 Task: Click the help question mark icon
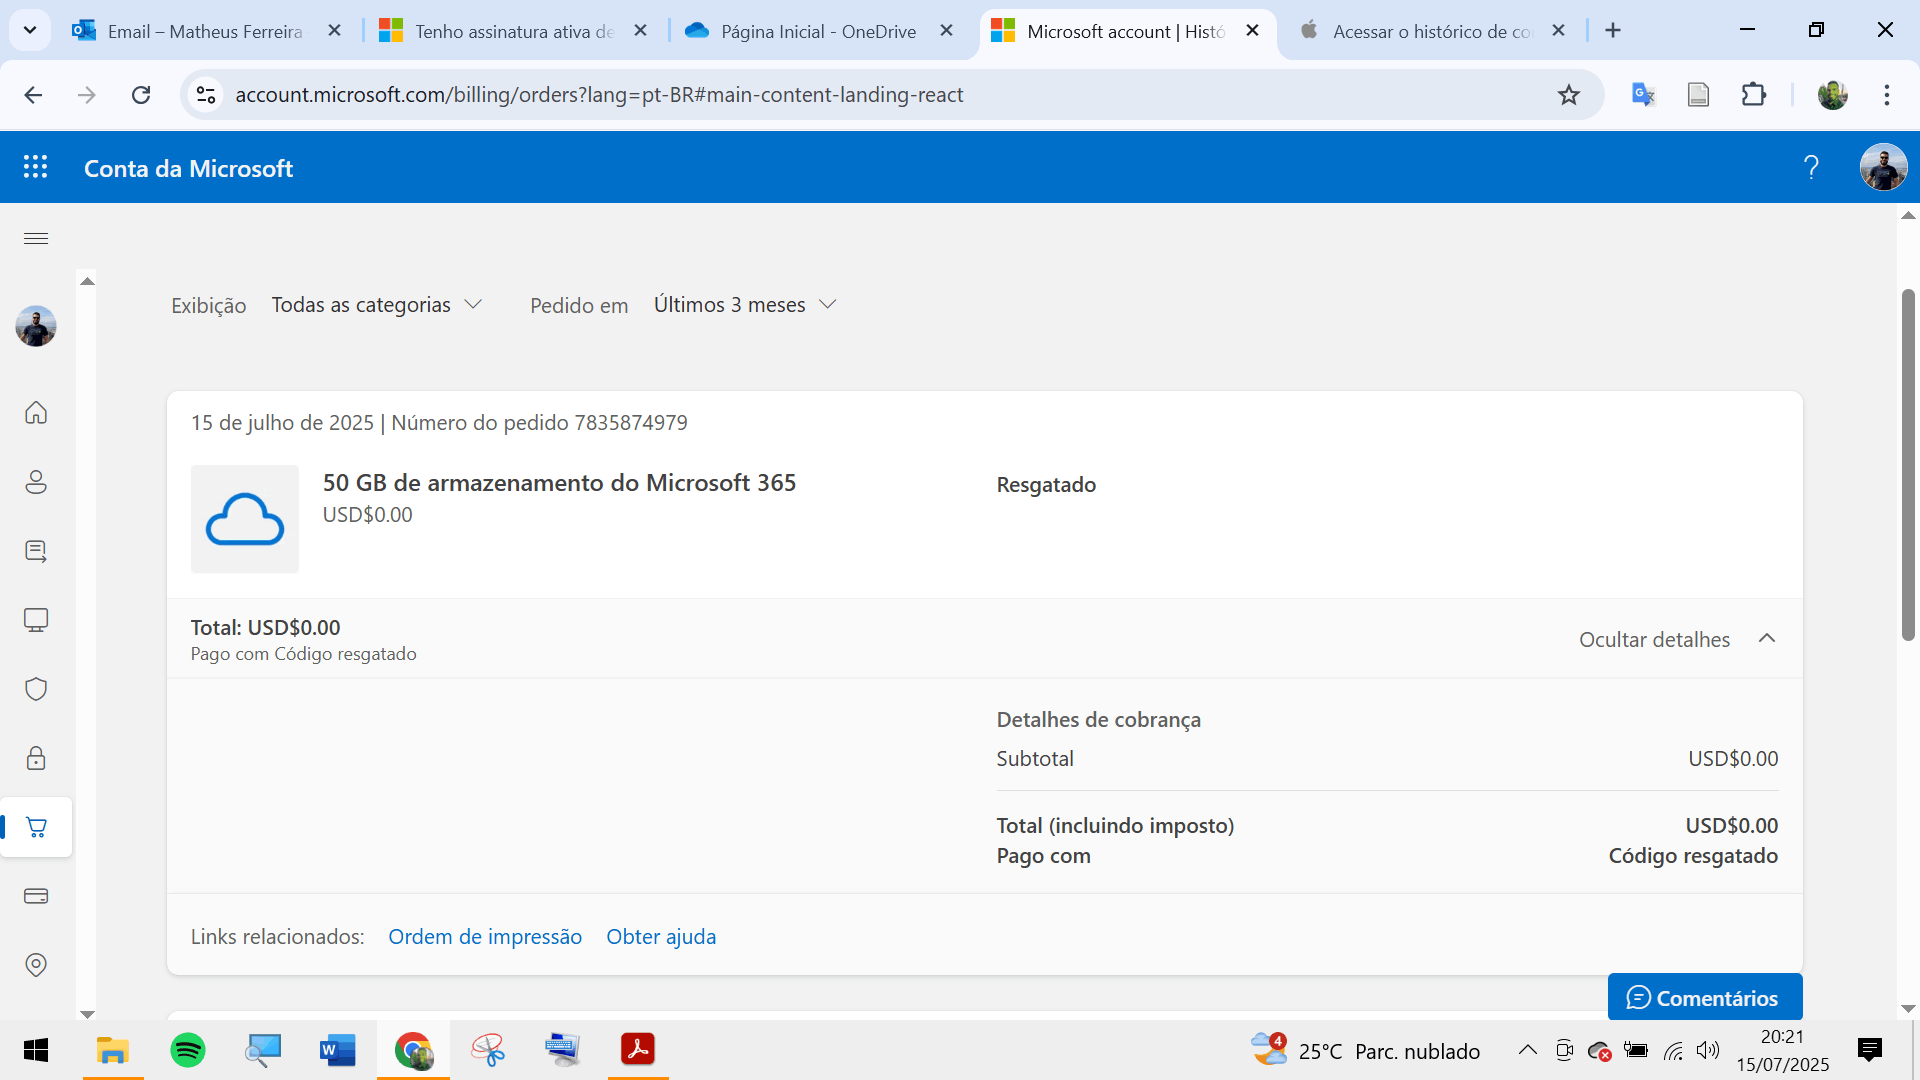coord(1811,167)
